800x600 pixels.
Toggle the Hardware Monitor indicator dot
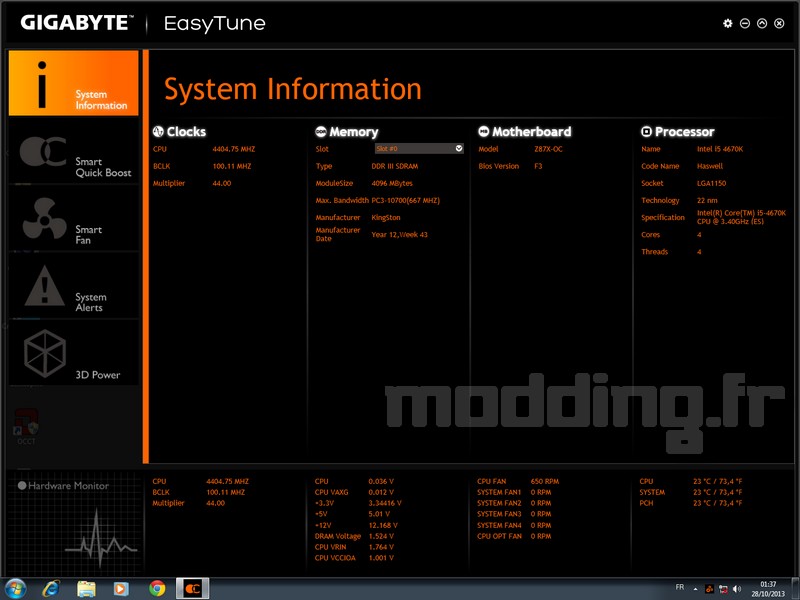tap(22, 486)
